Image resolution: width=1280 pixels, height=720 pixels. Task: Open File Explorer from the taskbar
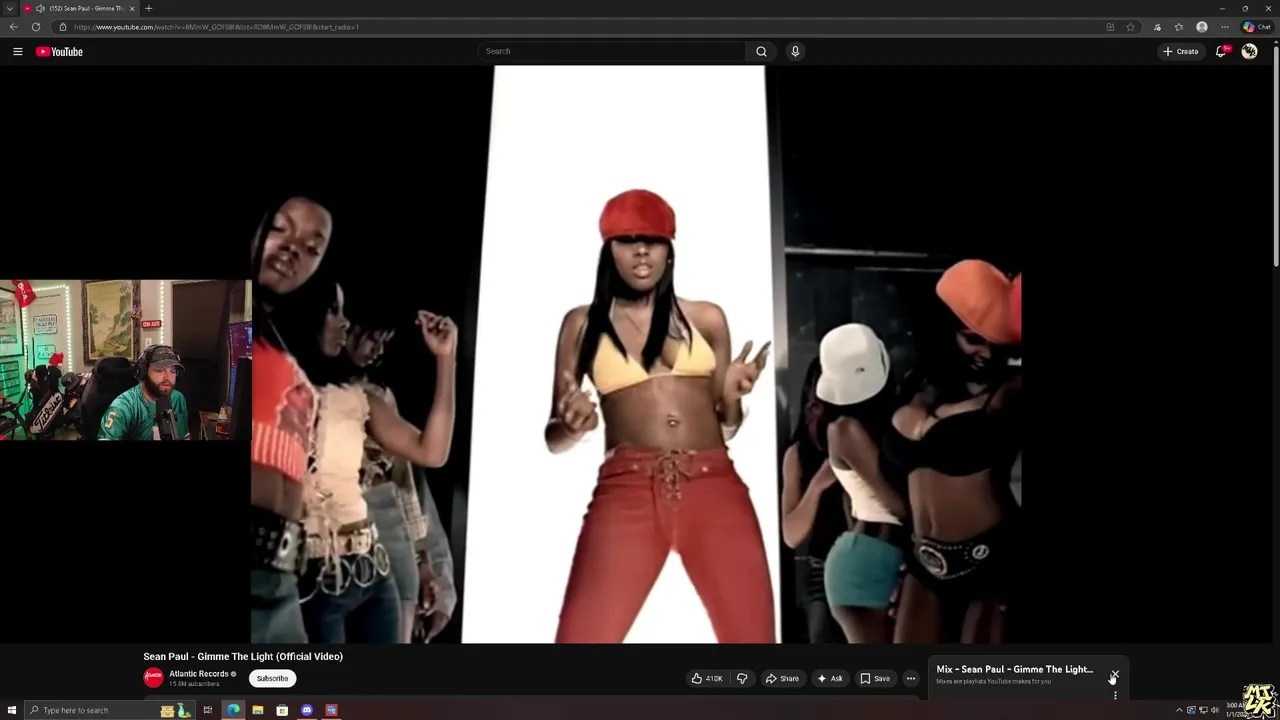[258, 710]
